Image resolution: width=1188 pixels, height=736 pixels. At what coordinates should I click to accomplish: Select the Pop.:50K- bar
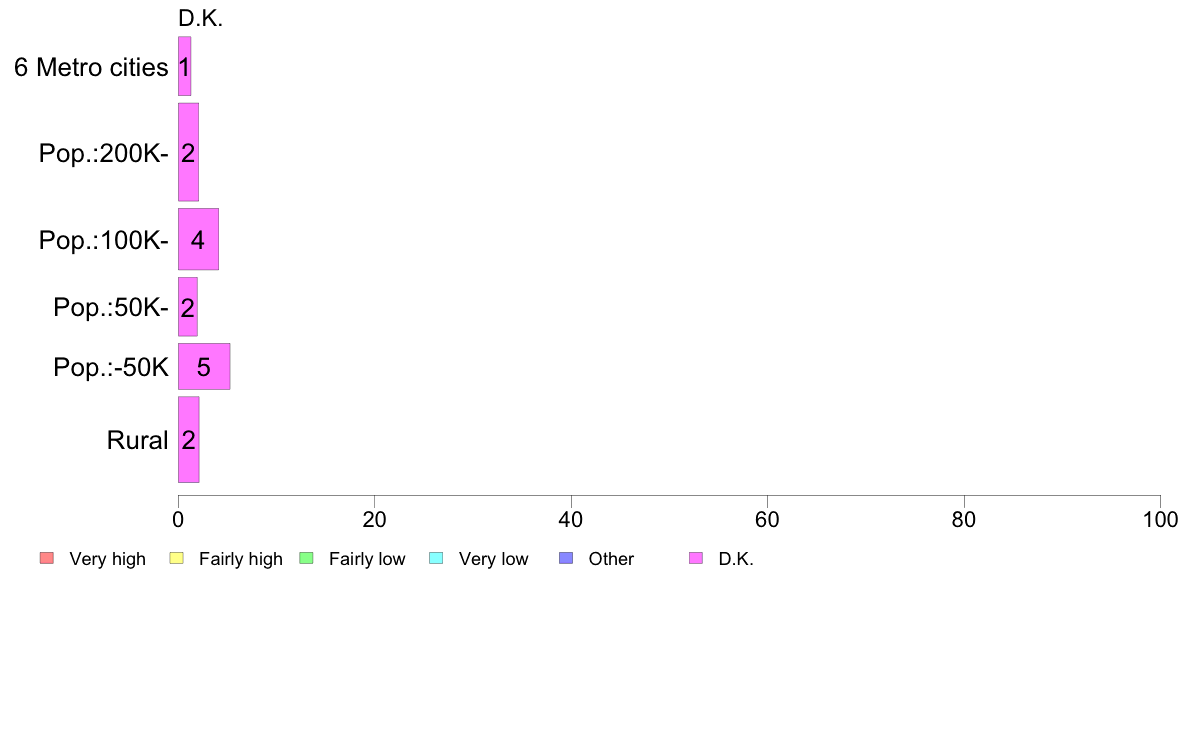(x=188, y=307)
